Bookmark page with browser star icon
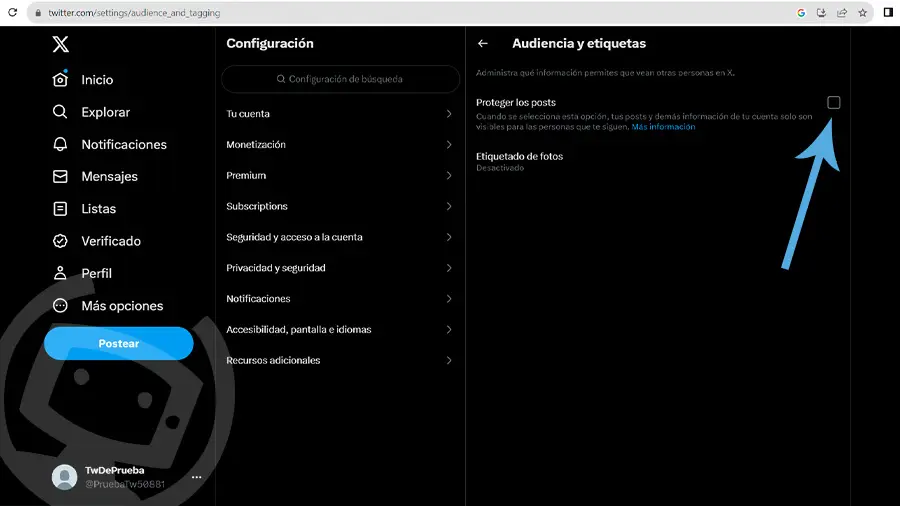 [x=862, y=13]
